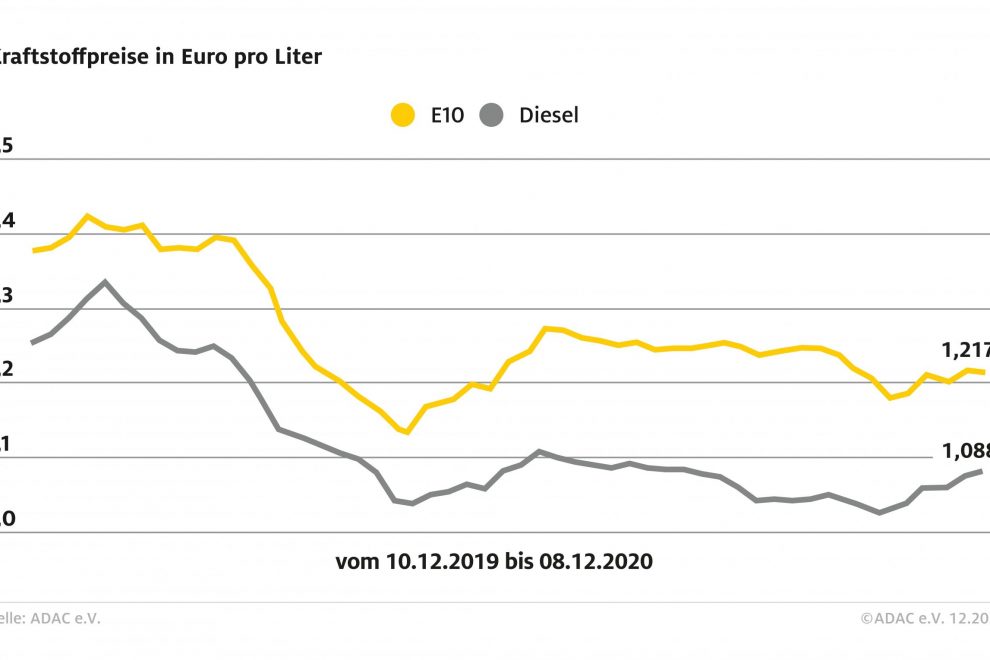Screen dimensions: 990x660
Task: Click the 1,2 y-axis label
Action: click(6, 370)
